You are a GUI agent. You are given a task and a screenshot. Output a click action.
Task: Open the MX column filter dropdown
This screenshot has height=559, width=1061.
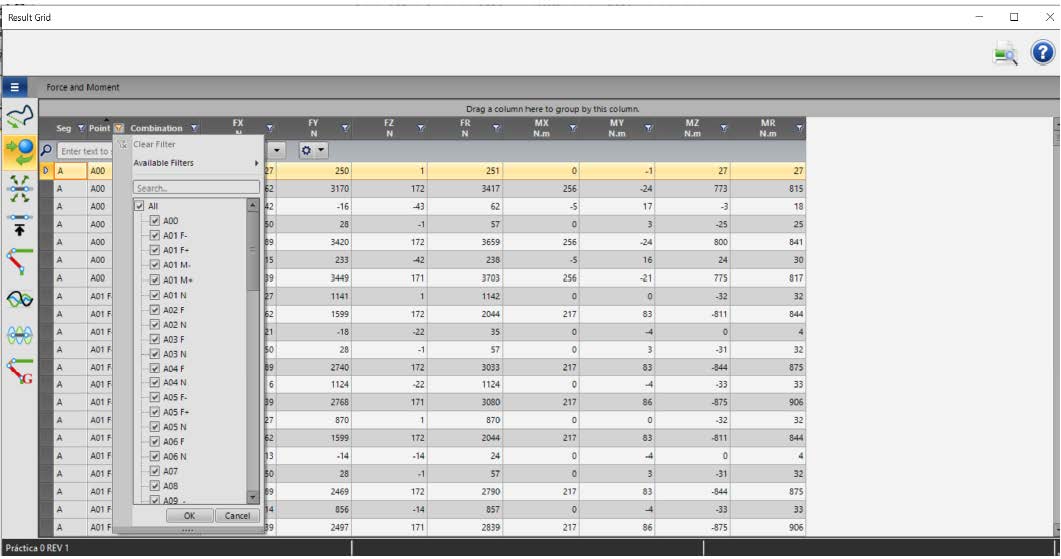(572, 128)
